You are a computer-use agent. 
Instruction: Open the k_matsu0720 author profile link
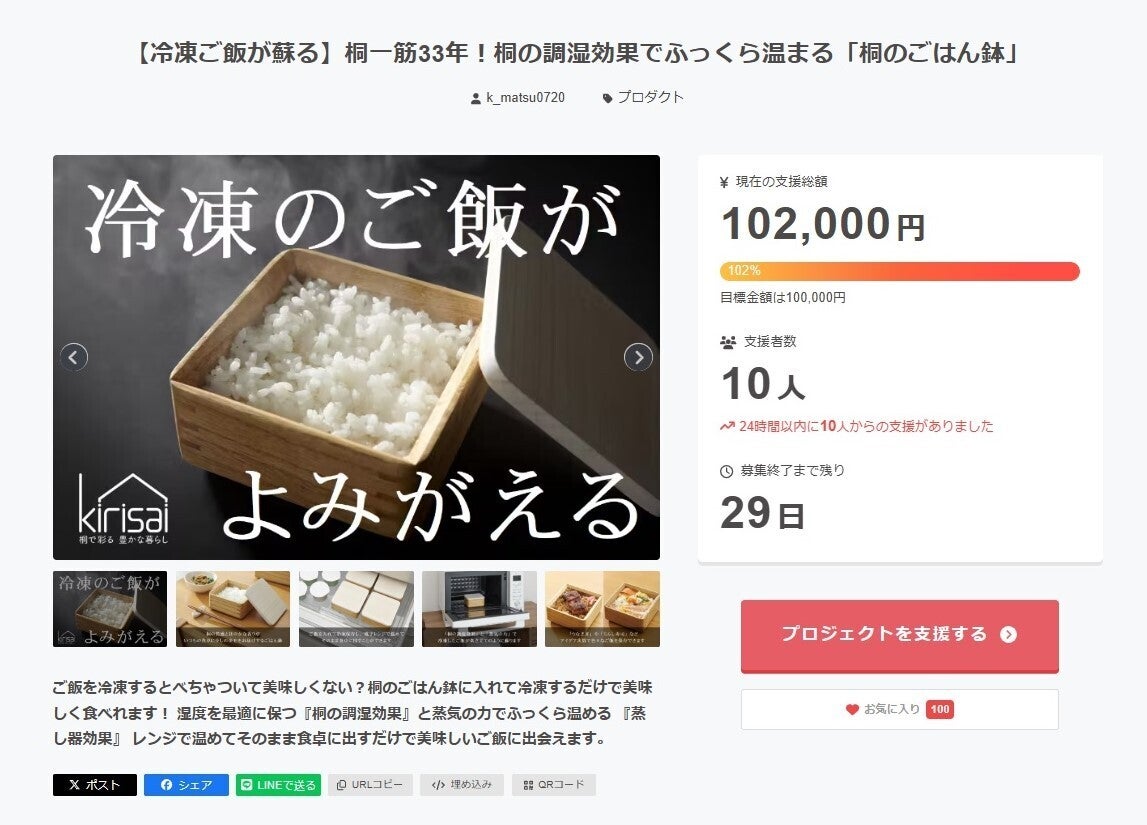tap(525, 98)
